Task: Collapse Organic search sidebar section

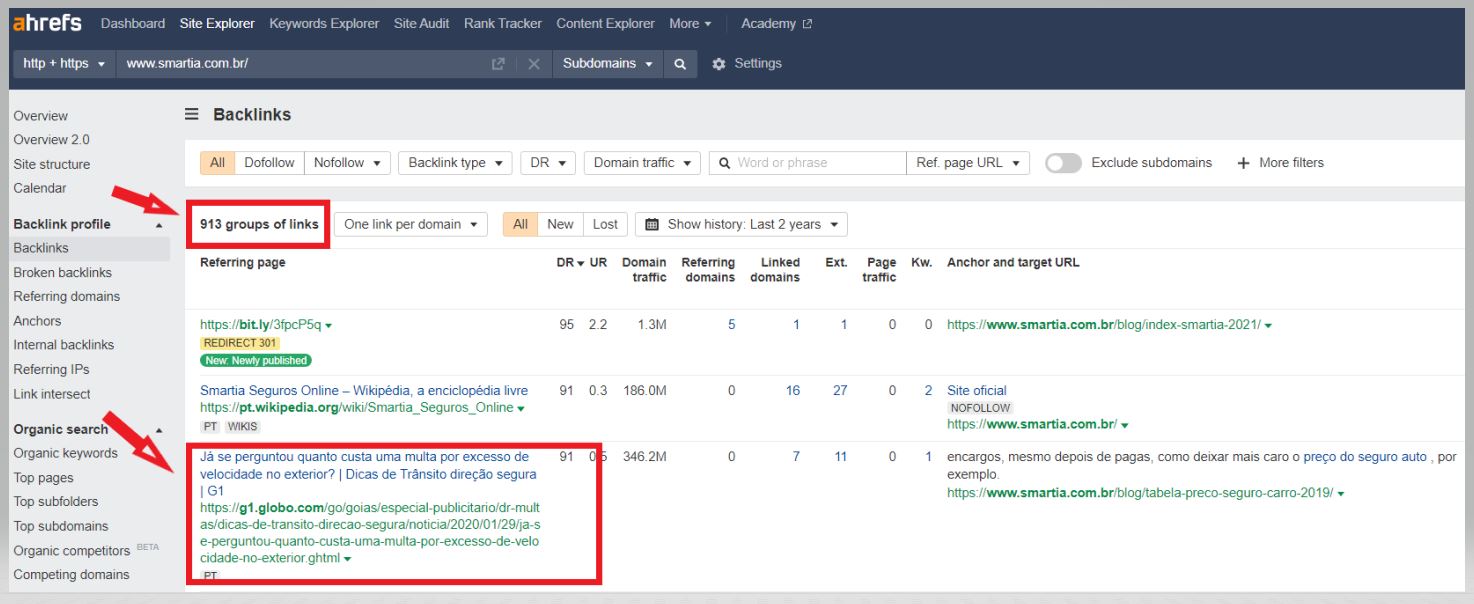Action: [158, 430]
